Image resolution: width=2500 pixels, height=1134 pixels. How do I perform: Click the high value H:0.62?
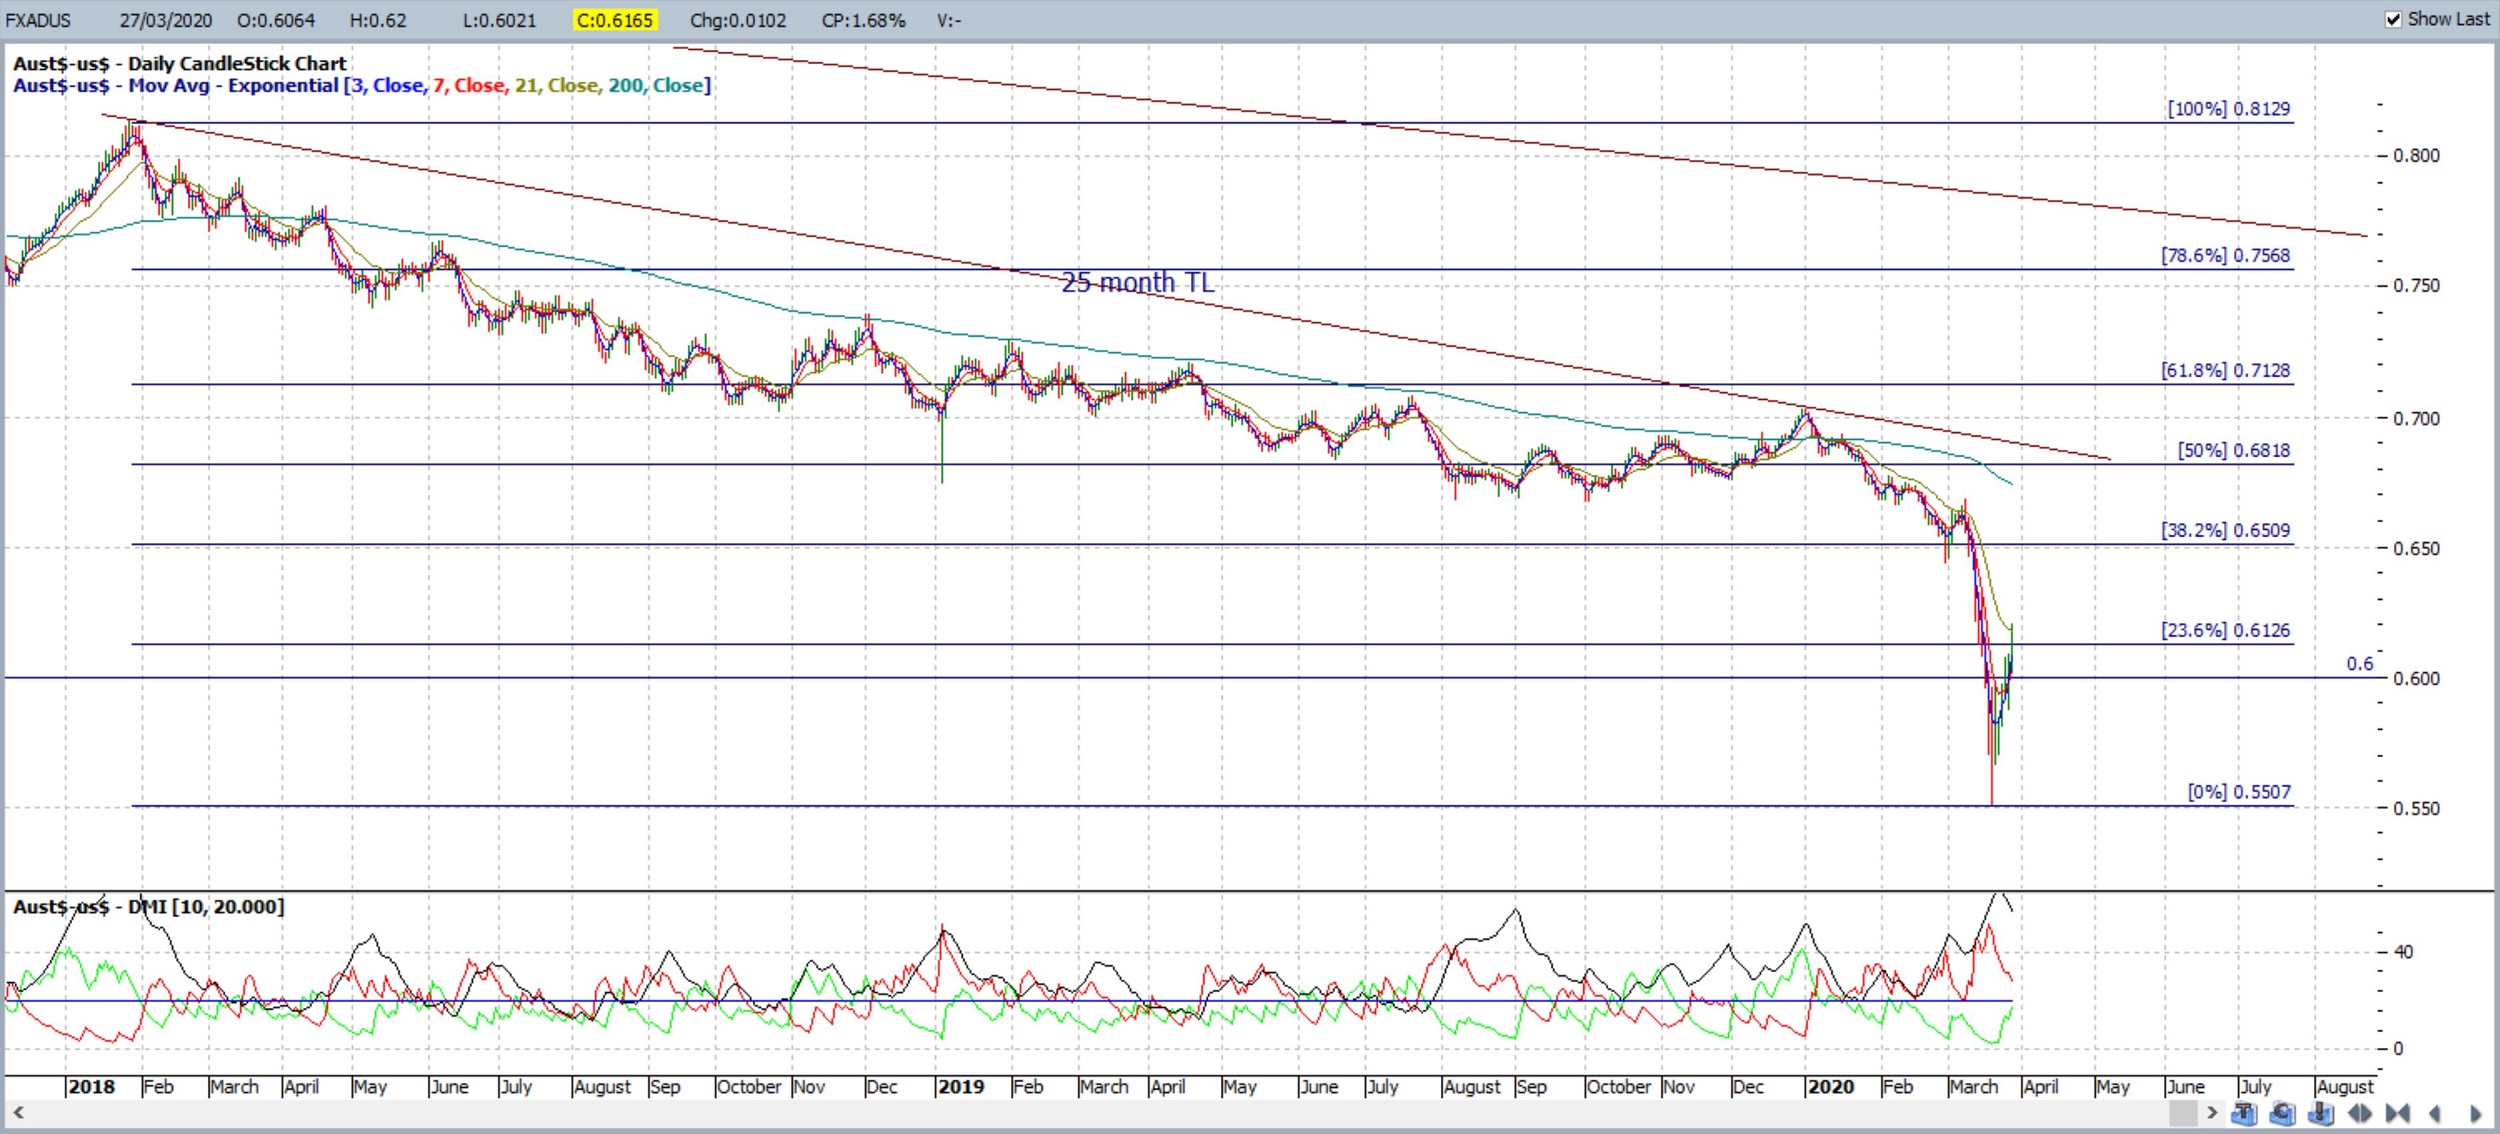pyautogui.click(x=378, y=20)
